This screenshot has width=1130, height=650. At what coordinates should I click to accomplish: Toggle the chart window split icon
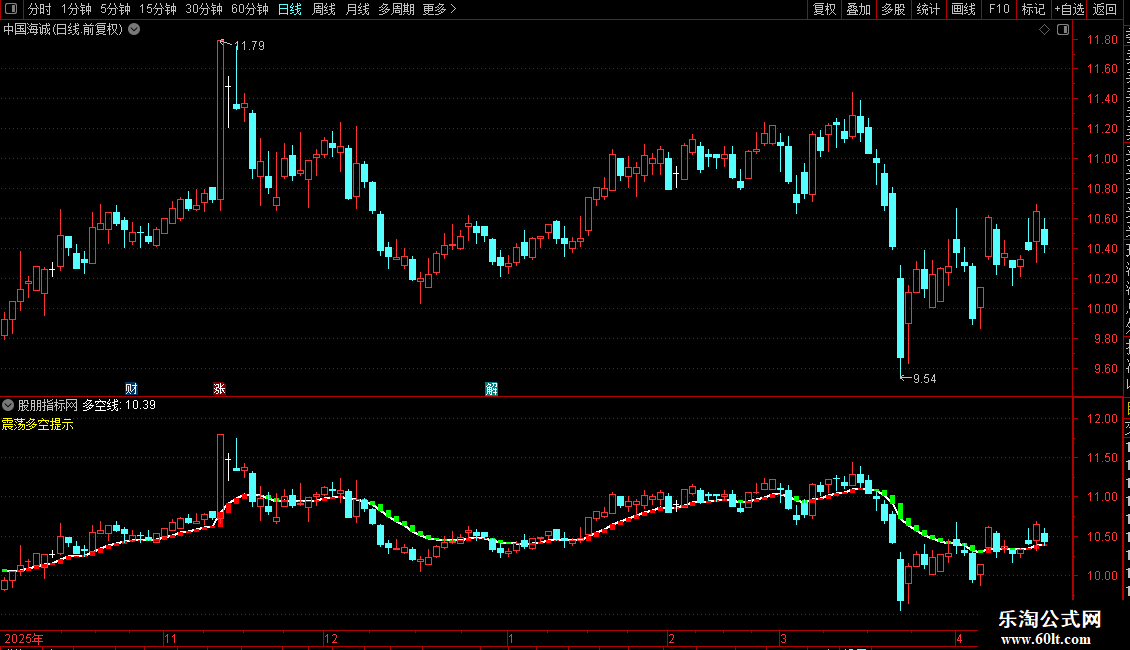1063,30
